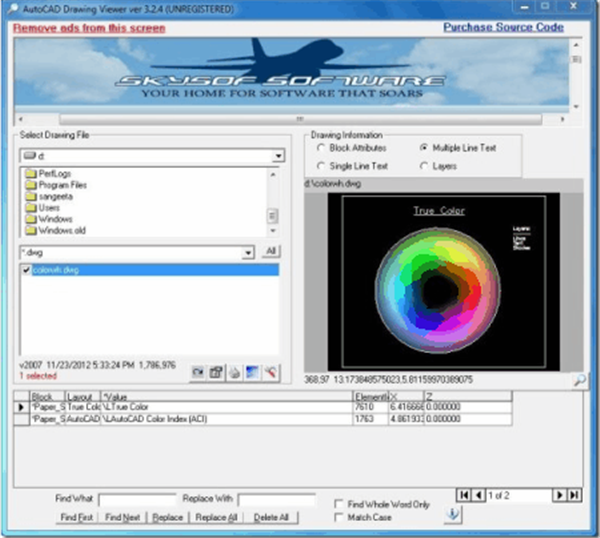Click the Z column header
This screenshot has width=600, height=538.
click(468, 396)
